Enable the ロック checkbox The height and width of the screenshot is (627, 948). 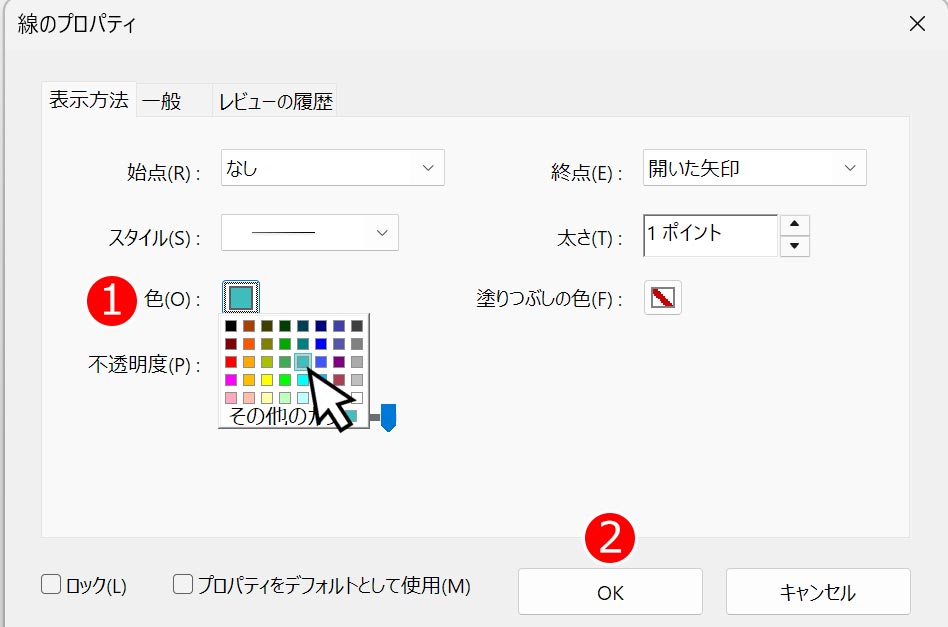coord(48,584)
